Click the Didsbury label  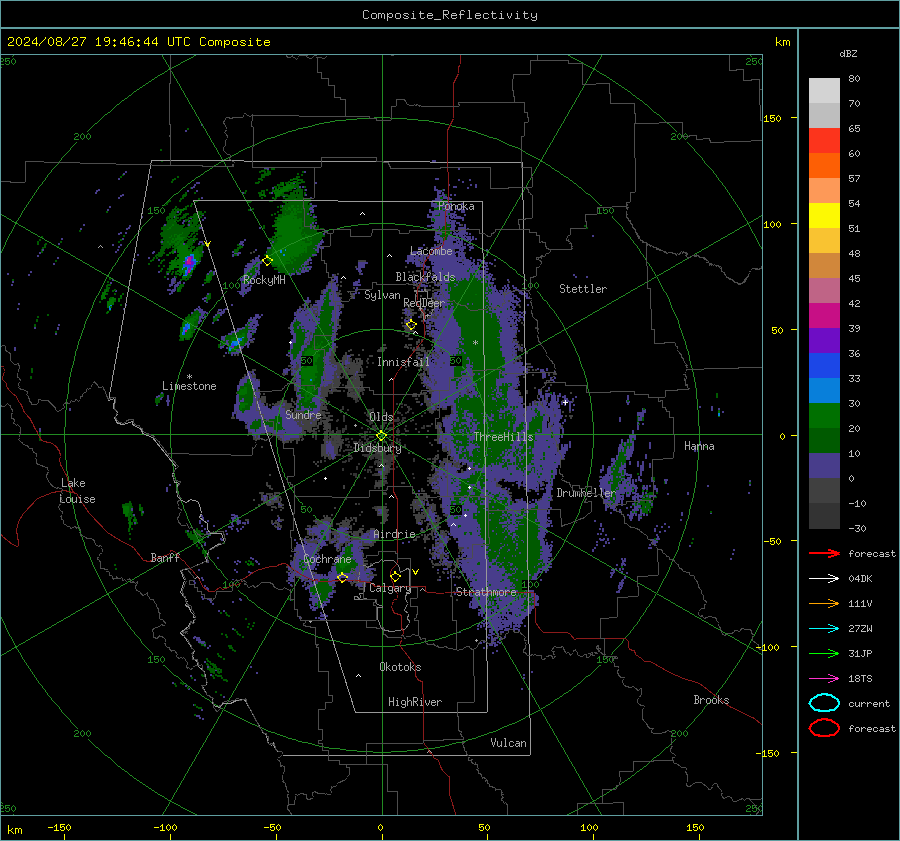click(x=377, y=448)
